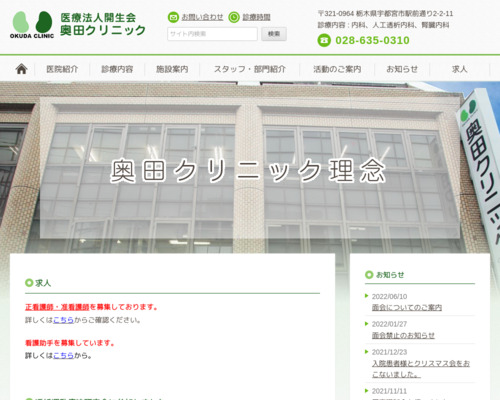Click the green clock icon beside 診療時間

(234, 17)
